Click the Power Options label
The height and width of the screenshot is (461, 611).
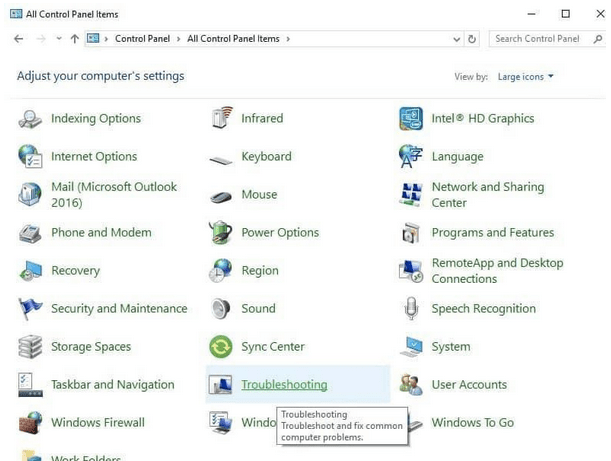[280, 233]
